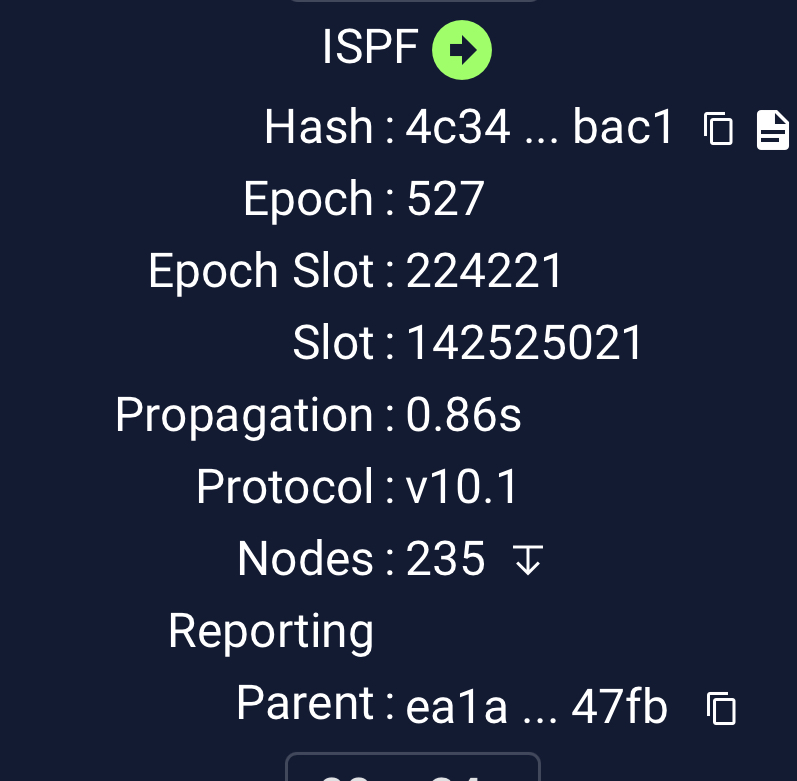Open parent block ea1a ... 47fb
The image size is (797, 781).
(x=536, y=708)
